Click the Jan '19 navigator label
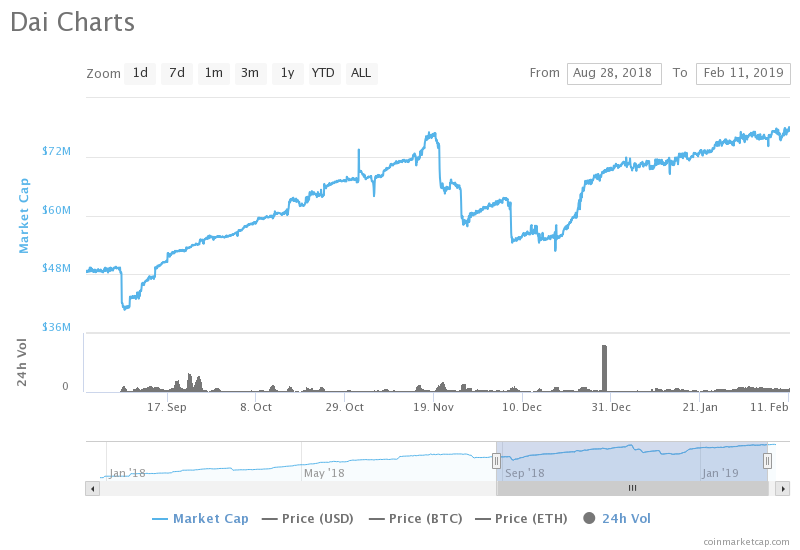Image resolution: width=800 pixels, height=550 pixels. [x=720, y=473]
